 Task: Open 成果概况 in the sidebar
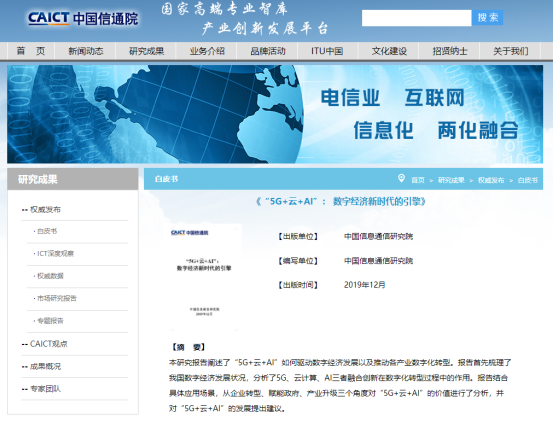coord(45,366)
